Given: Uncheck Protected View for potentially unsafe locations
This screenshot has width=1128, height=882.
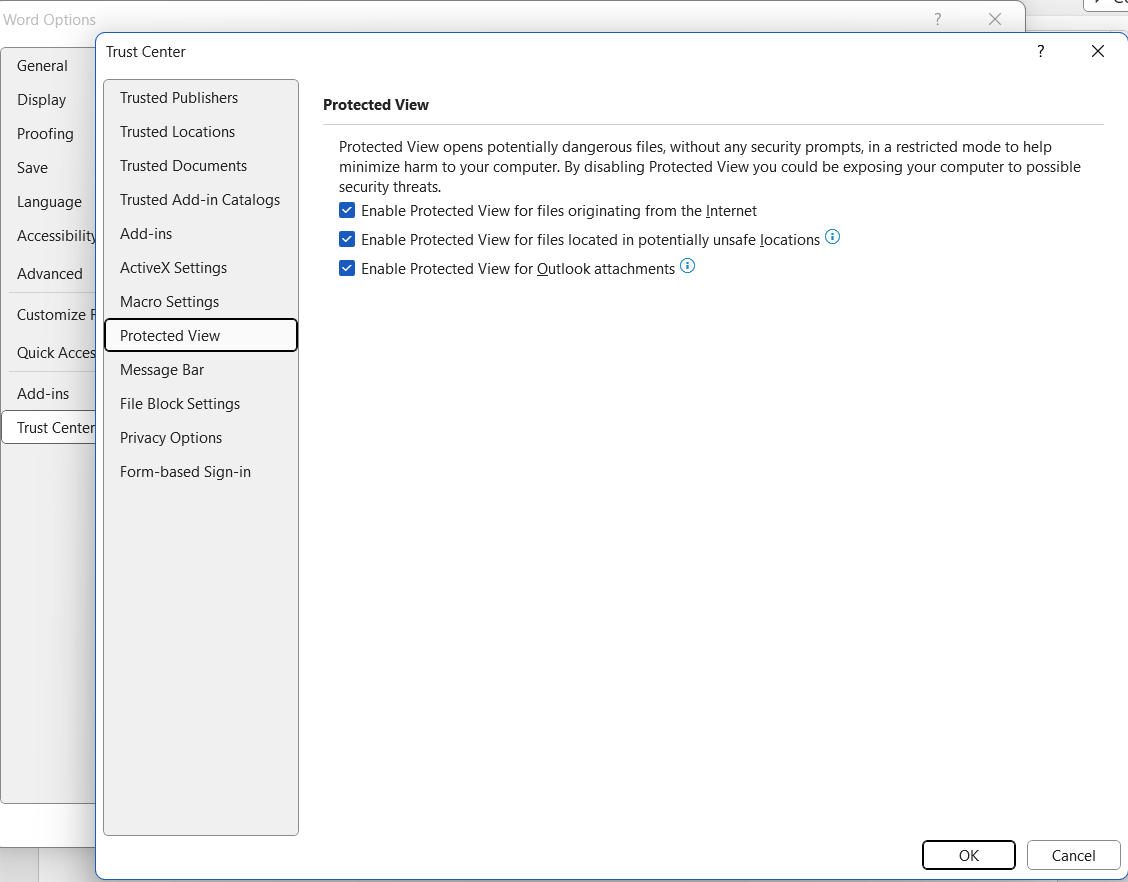Looking at the screenshot, I should click(x=349, y=239).
